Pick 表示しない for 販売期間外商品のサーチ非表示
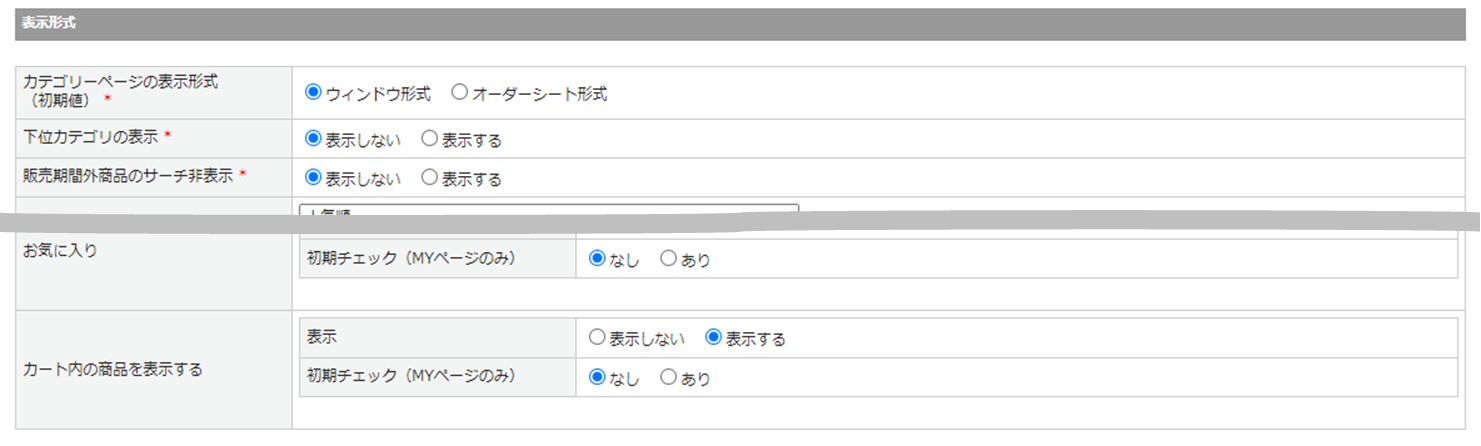The width and height of the screenshot is (1481, 446). pyautogui.click(x=313, y=178)
